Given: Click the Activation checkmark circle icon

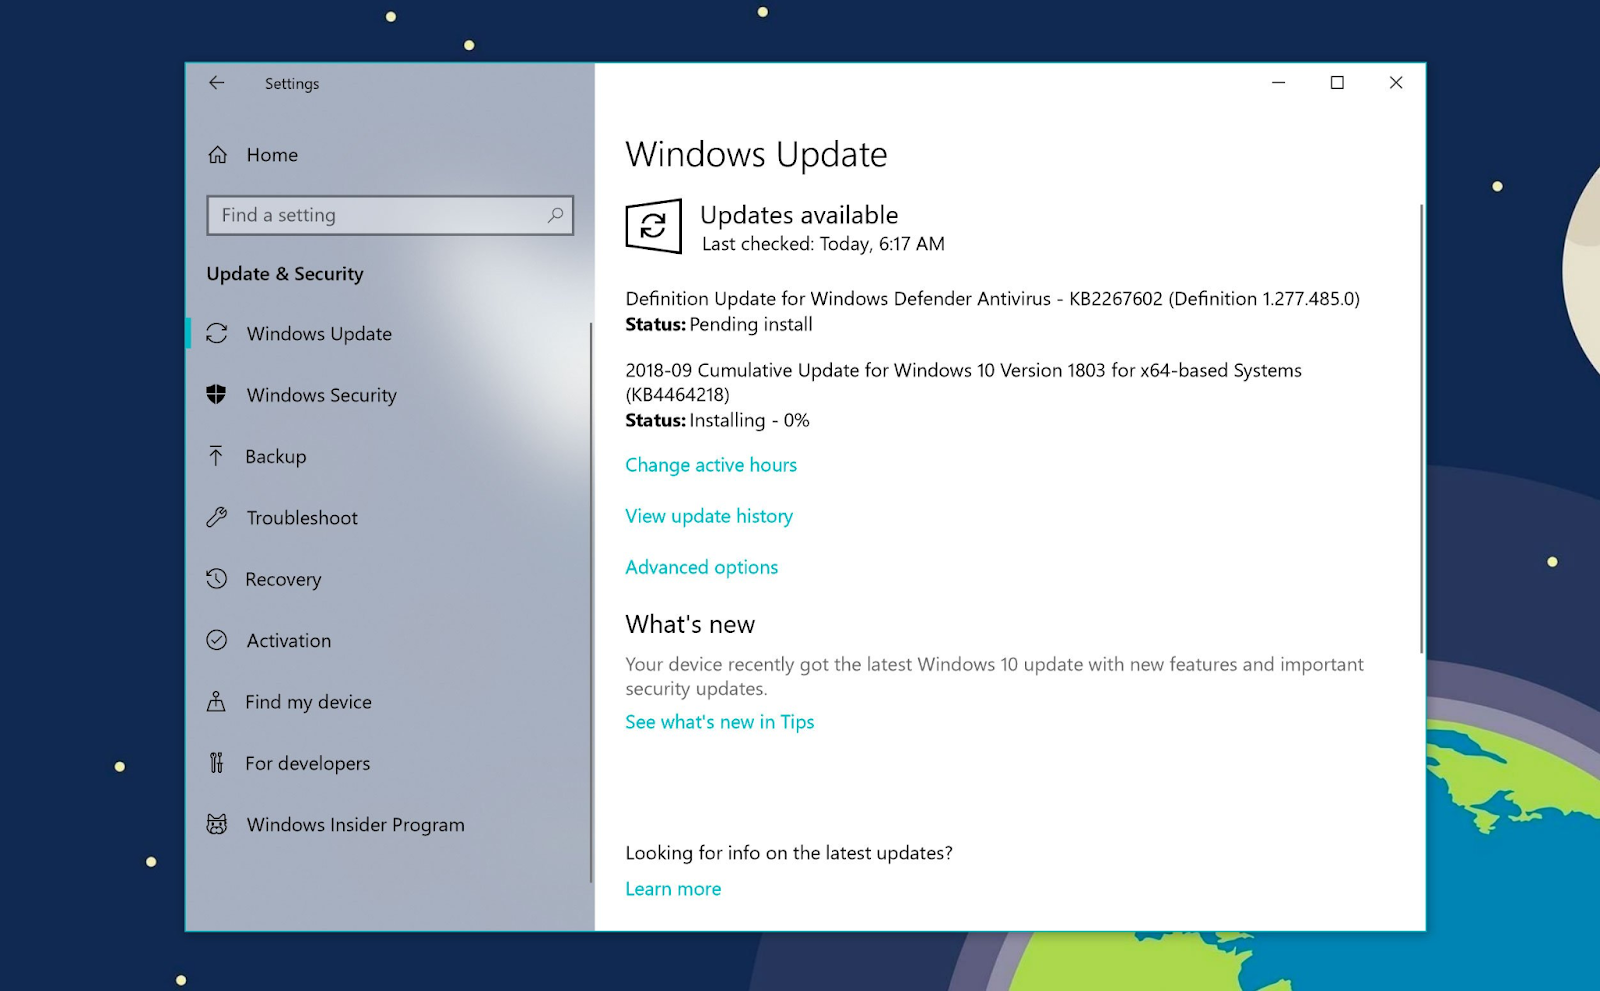Looking at the screenshot, I should click(x=217, y=640).
